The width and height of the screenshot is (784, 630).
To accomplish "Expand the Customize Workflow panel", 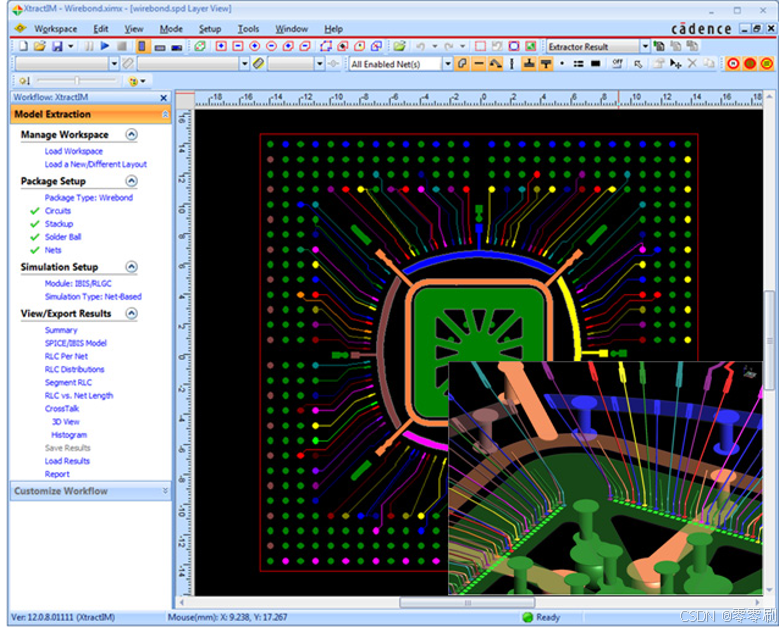I will click(165, 492).
